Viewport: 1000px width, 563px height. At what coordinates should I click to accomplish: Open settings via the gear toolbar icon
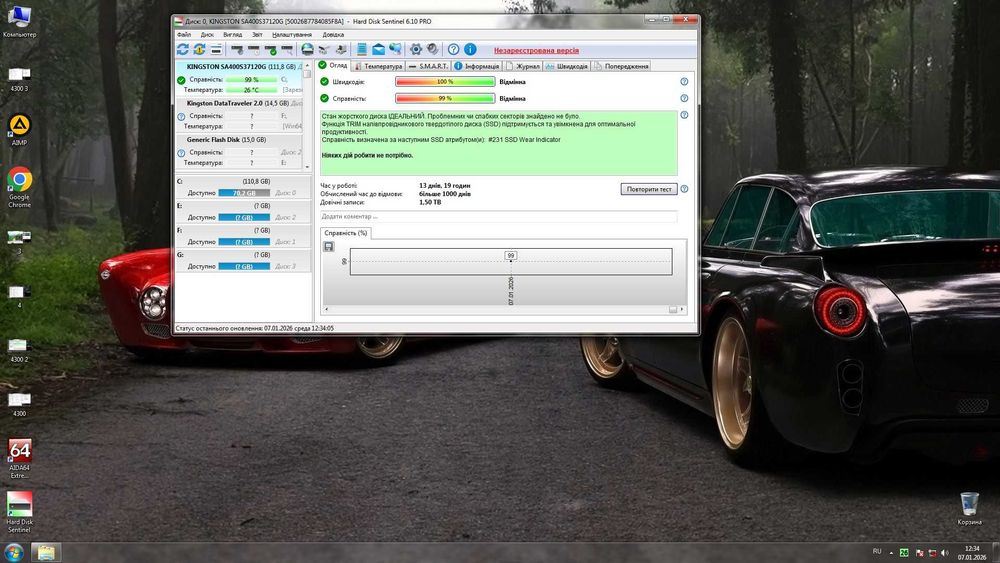416,49
